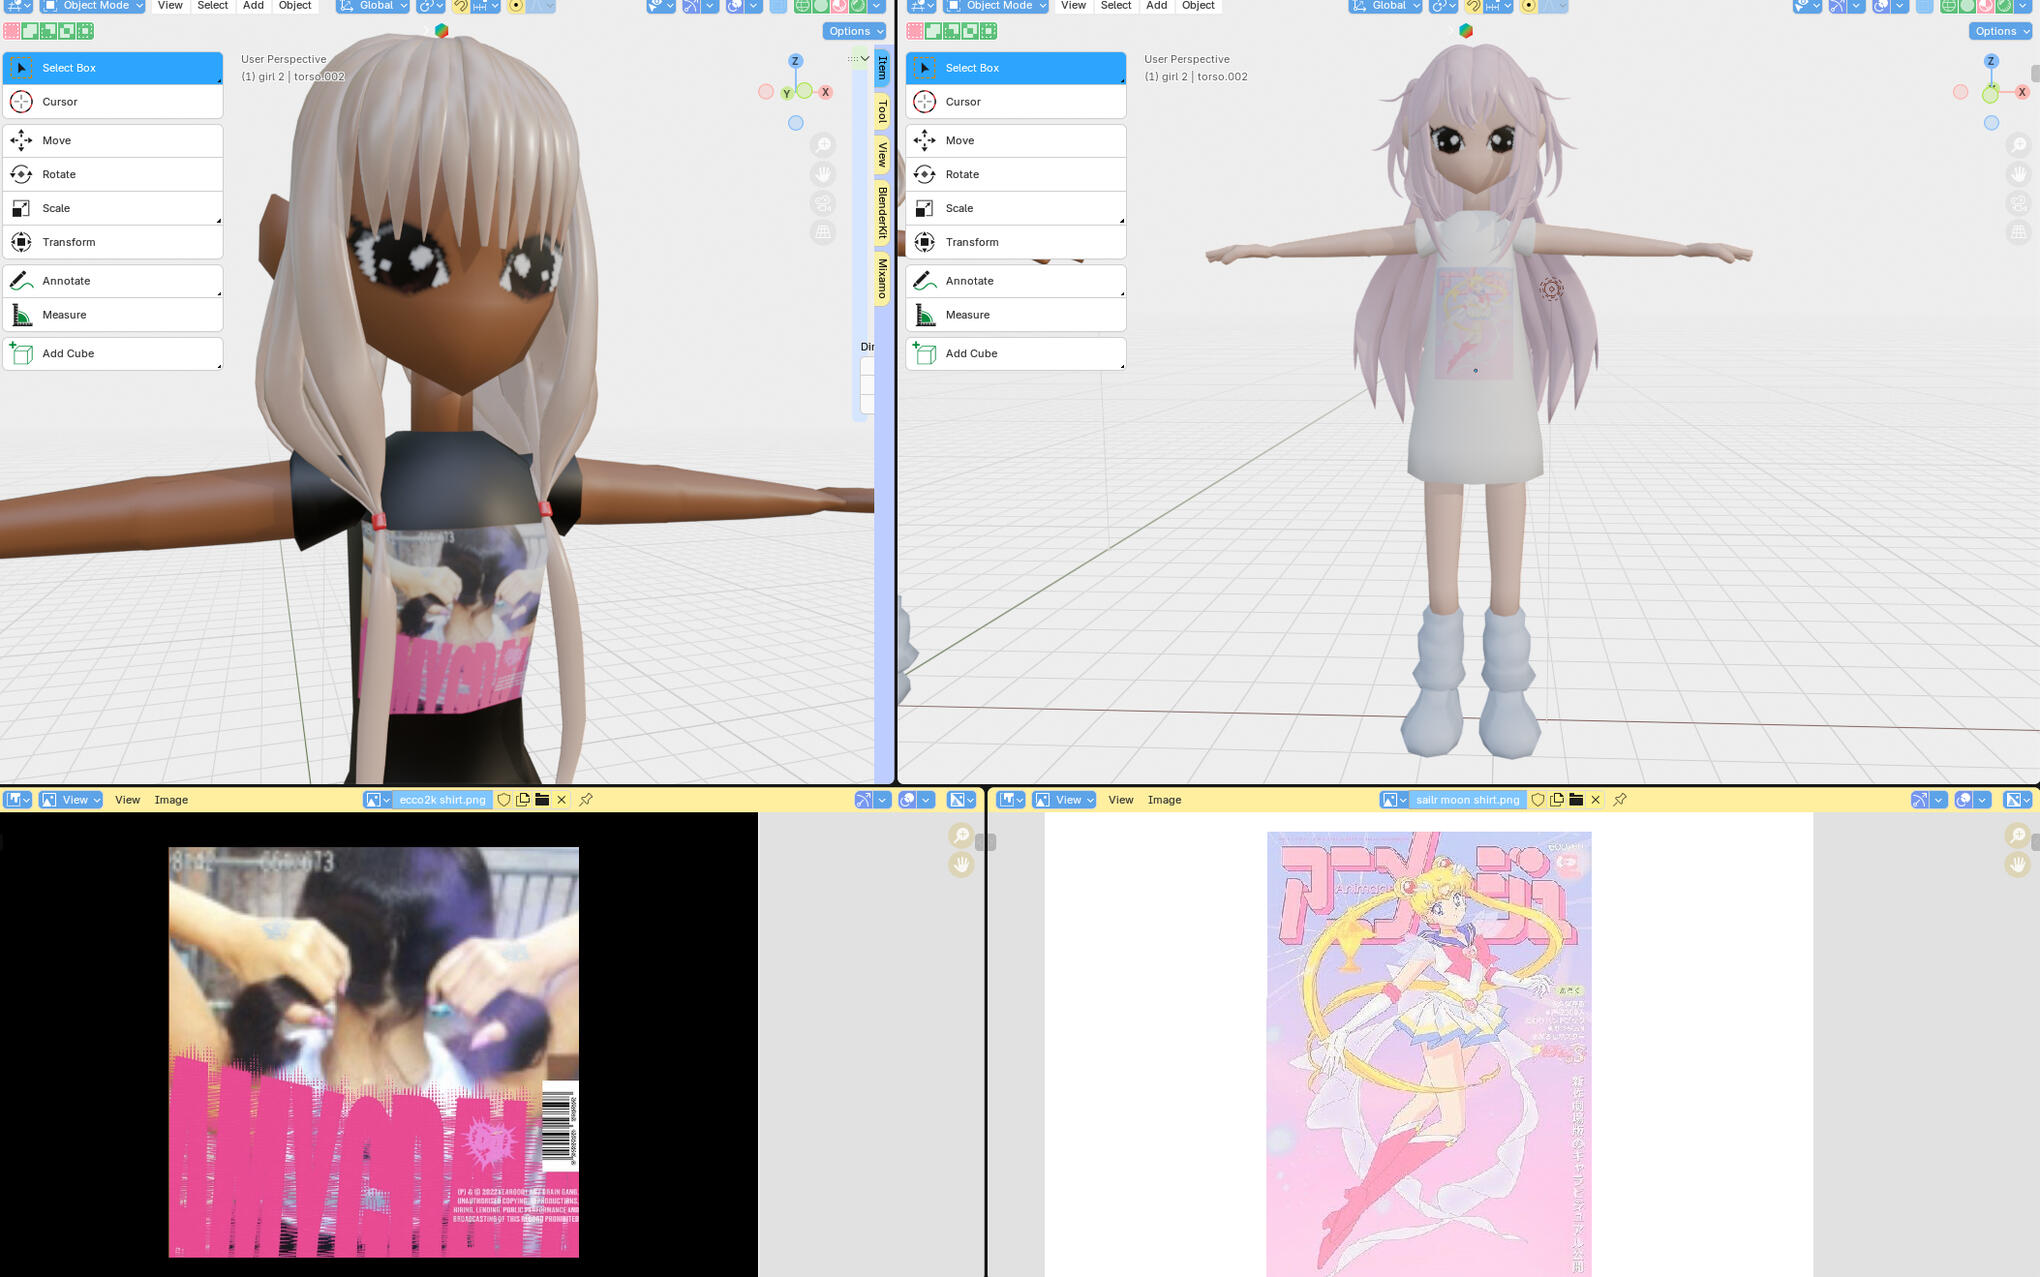This screenshot has height=1277, width=2040.
Task: Open Global transform orientation dropdown in right viewport
Action: pos(1384,6)
